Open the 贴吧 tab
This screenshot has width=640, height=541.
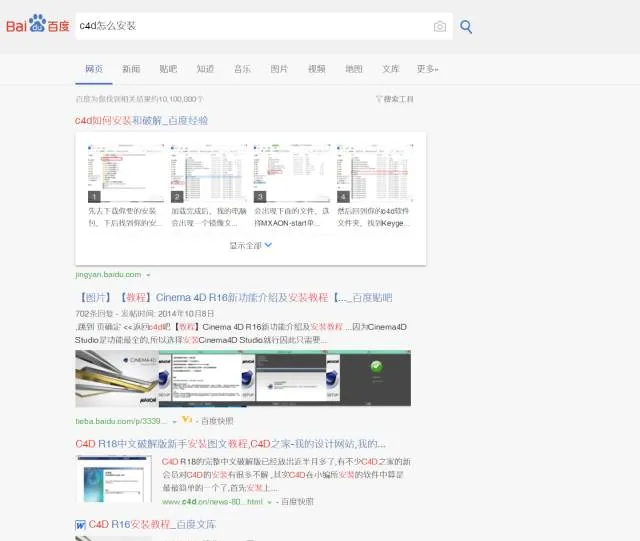point(168,69)
